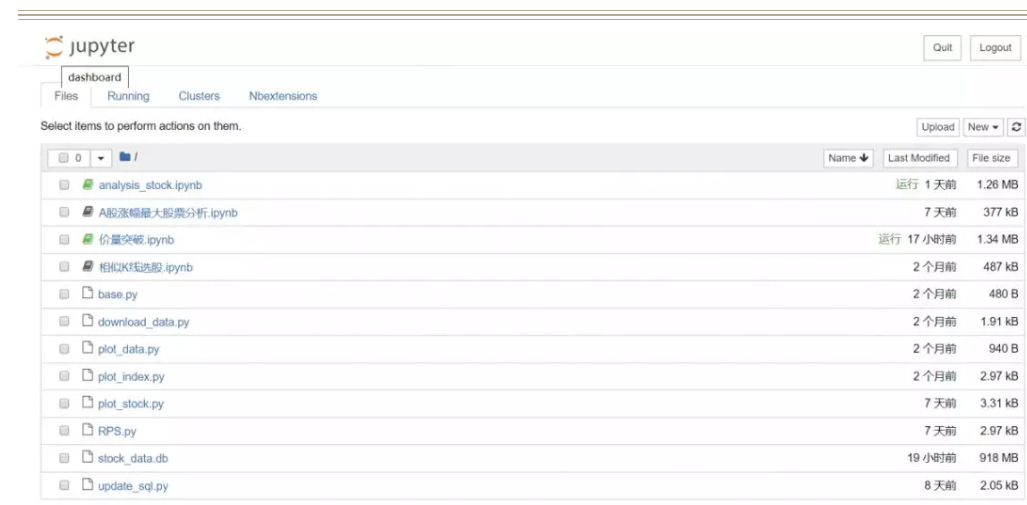Toggle the select-all checkbox in header
This screenshot has width=1027, height=505.
64,158
